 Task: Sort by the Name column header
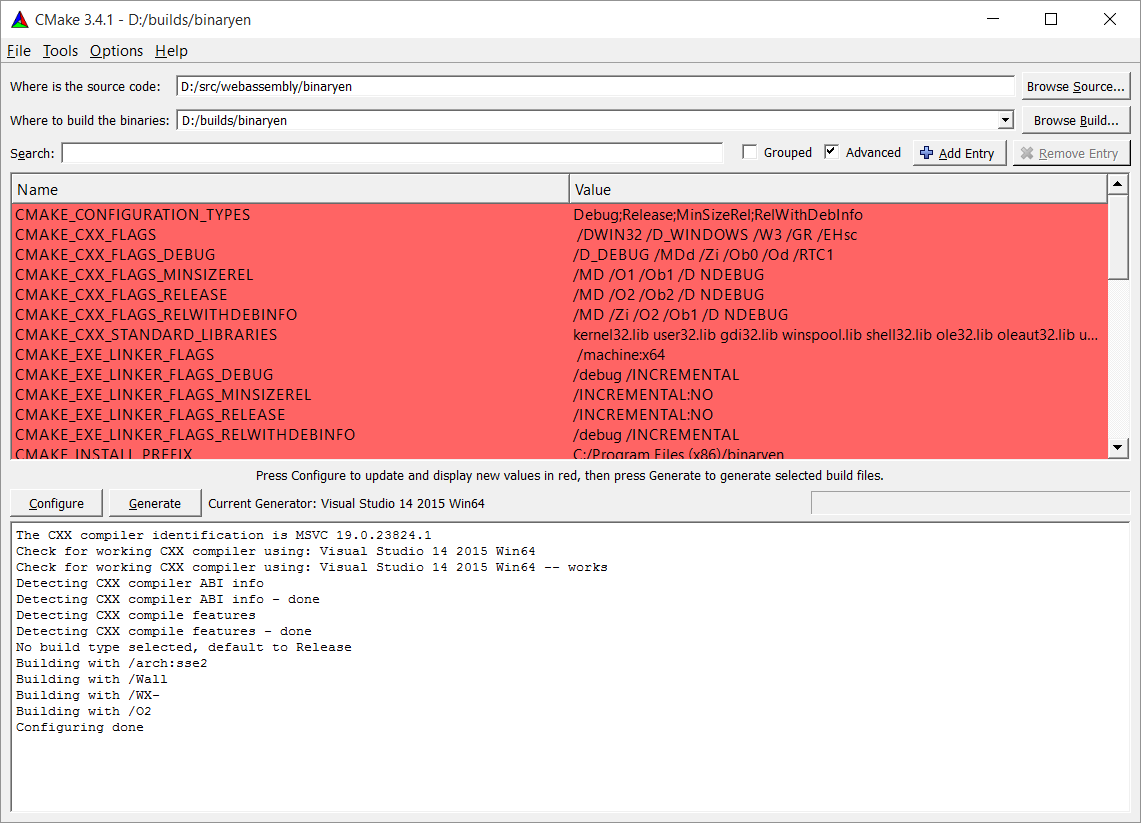pos(290,189)
